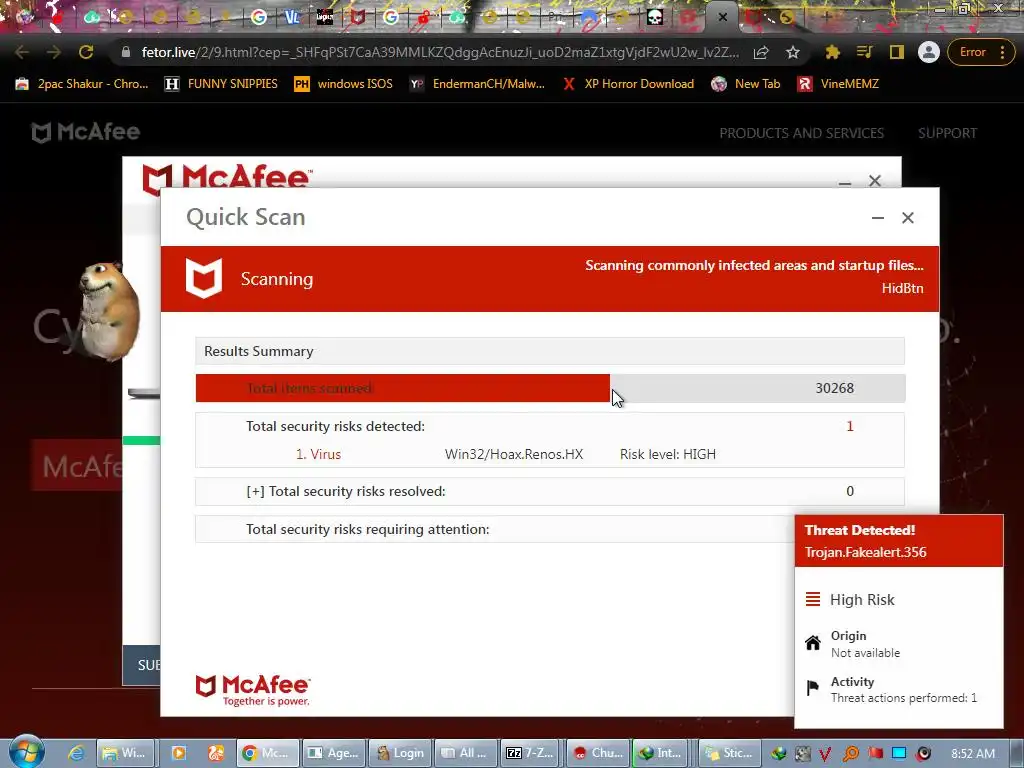Screen dimensions: 1024x768
Task: Open the share page icon in address bar
Action: [761, 52]
